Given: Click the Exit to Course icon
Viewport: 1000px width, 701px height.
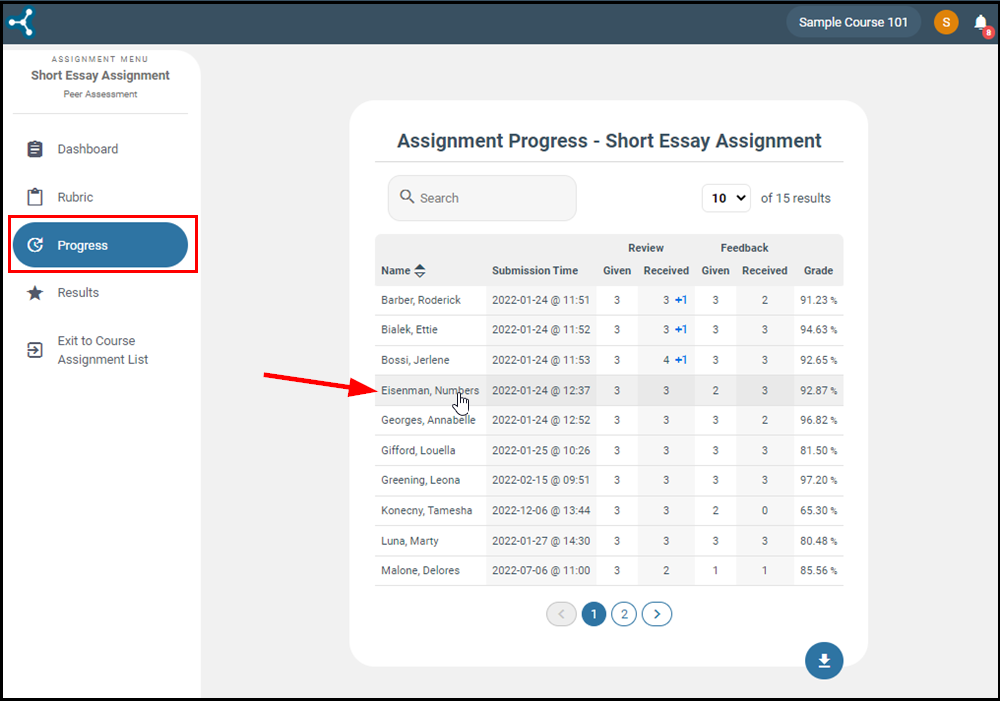Looking at the screenshot, I should 35,350.
